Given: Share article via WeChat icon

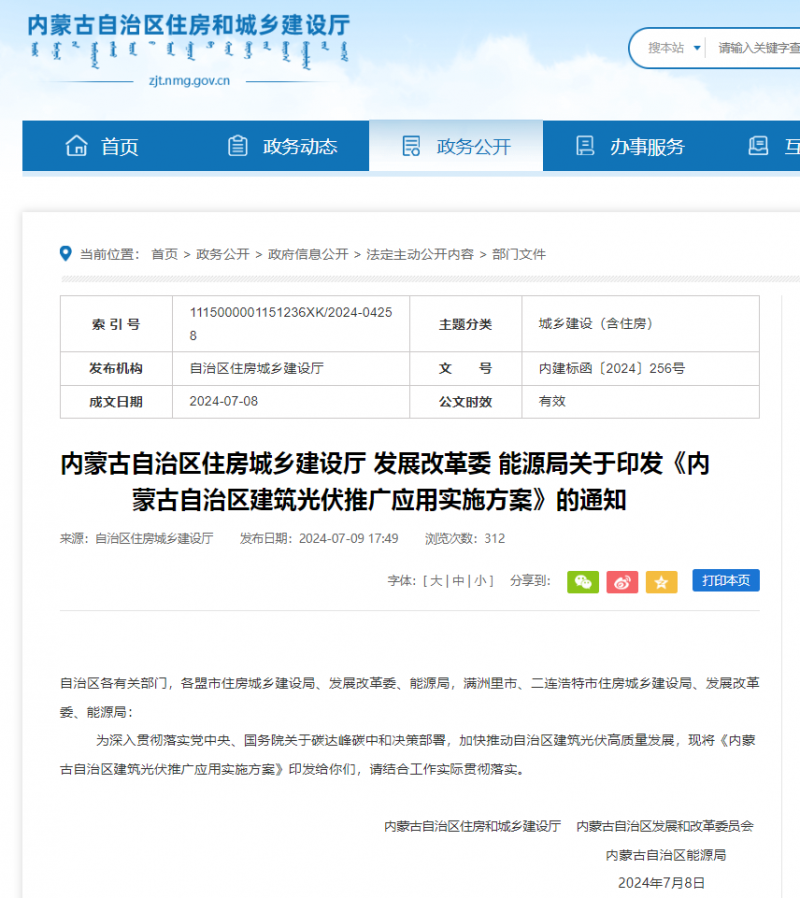Looking at the screenshot, I should pos(583,582).
